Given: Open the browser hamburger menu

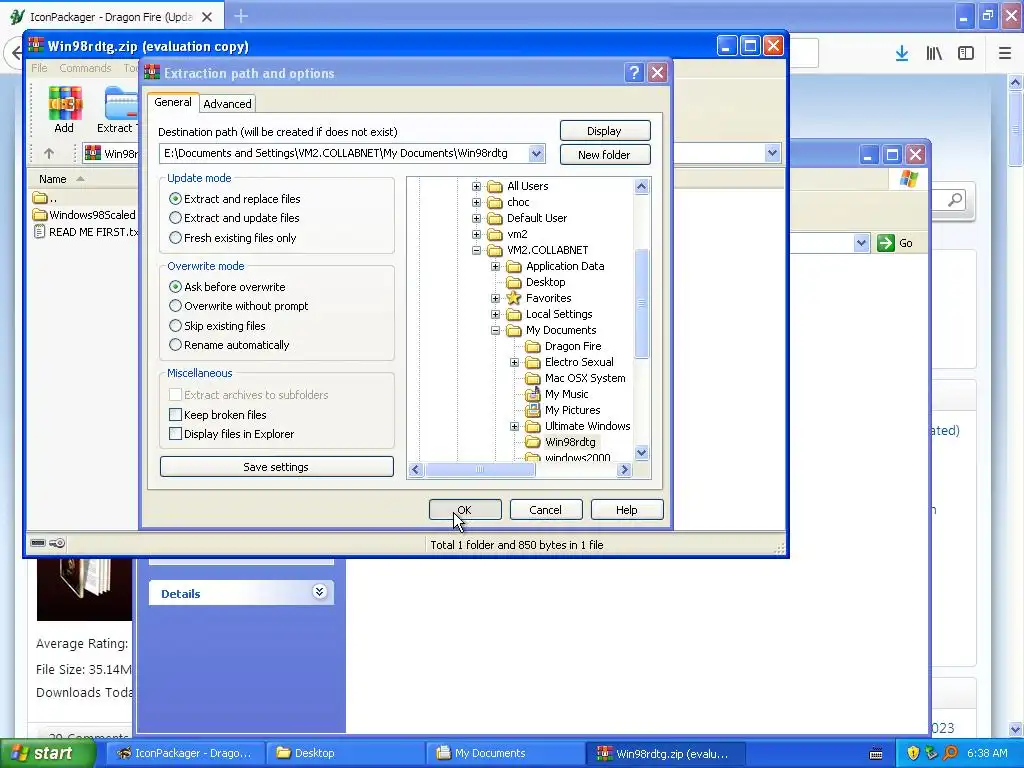Looking at the screenshot, I should (x=1005, y=54).
